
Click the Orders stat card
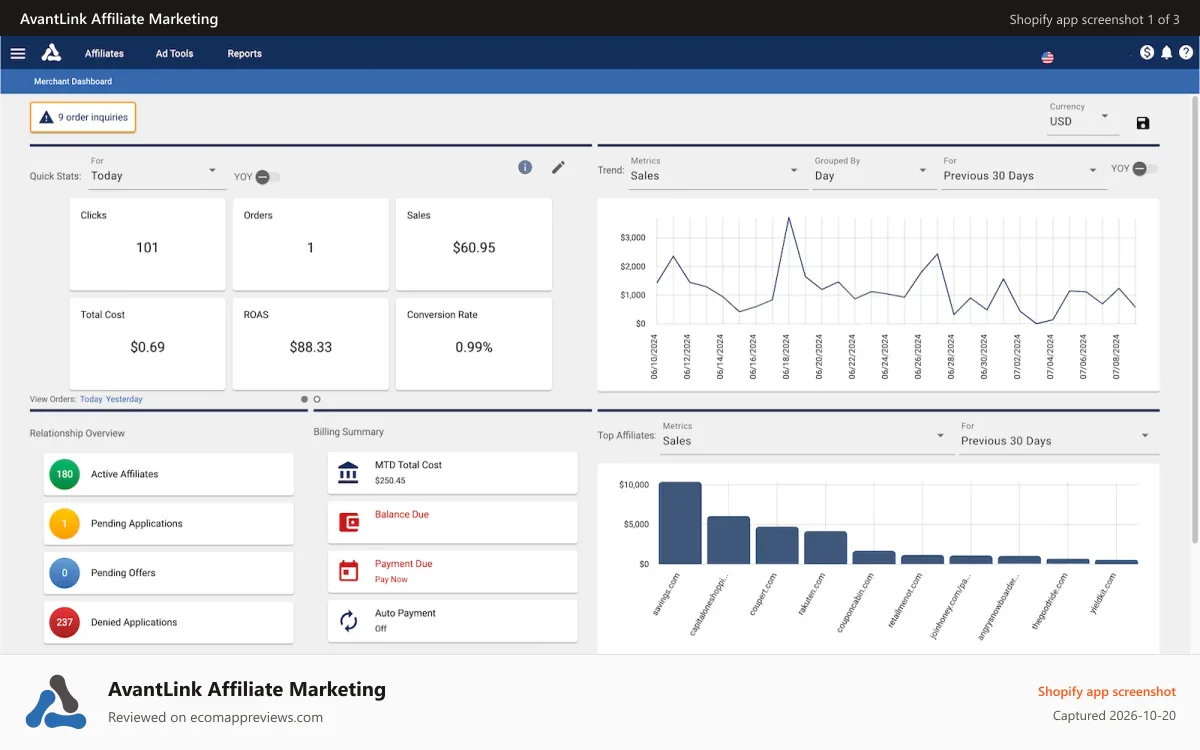click(310, 244)
